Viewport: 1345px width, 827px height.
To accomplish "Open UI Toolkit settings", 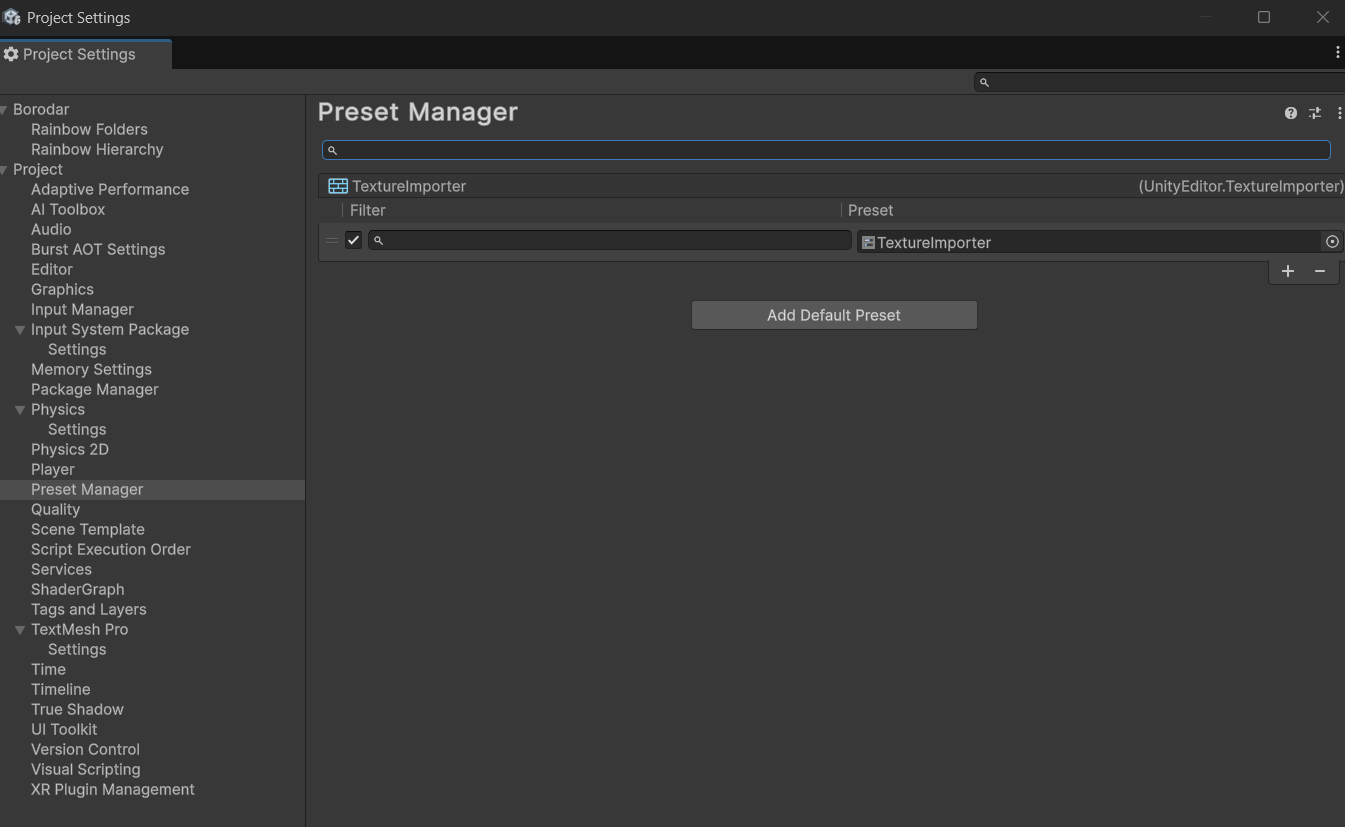I will tap(64, 729).
